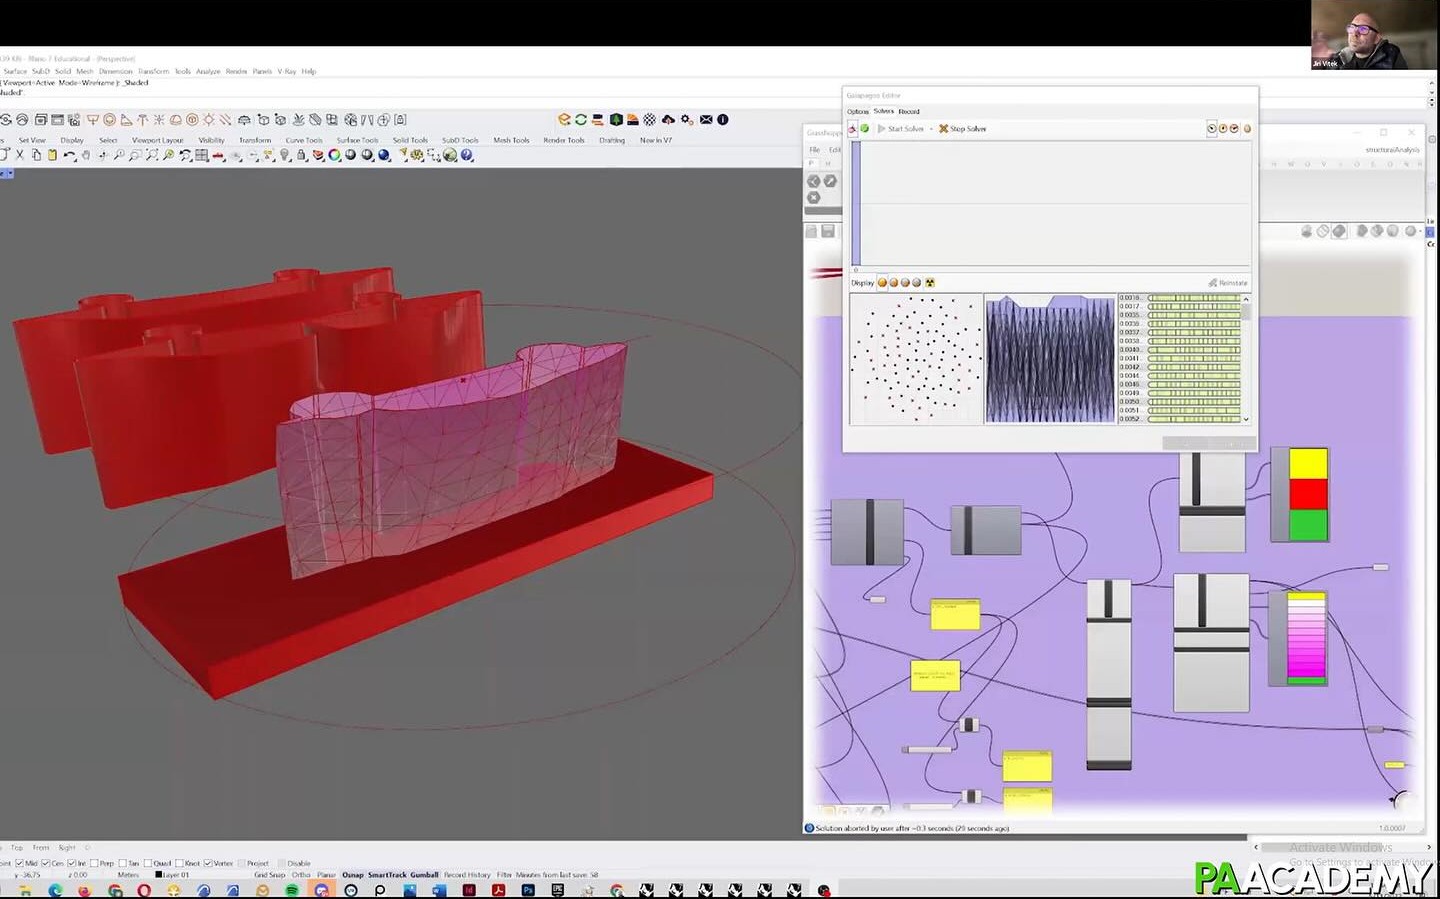Click the green refresh arrows icon

[581, 120]
